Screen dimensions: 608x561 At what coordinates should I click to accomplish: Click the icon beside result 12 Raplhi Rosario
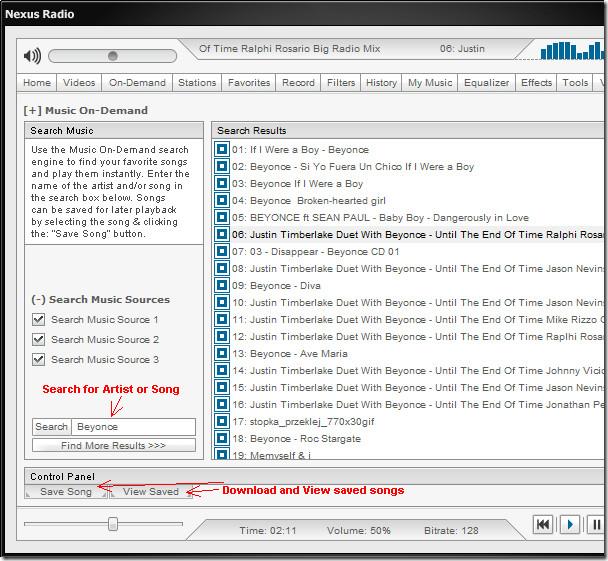222,336
